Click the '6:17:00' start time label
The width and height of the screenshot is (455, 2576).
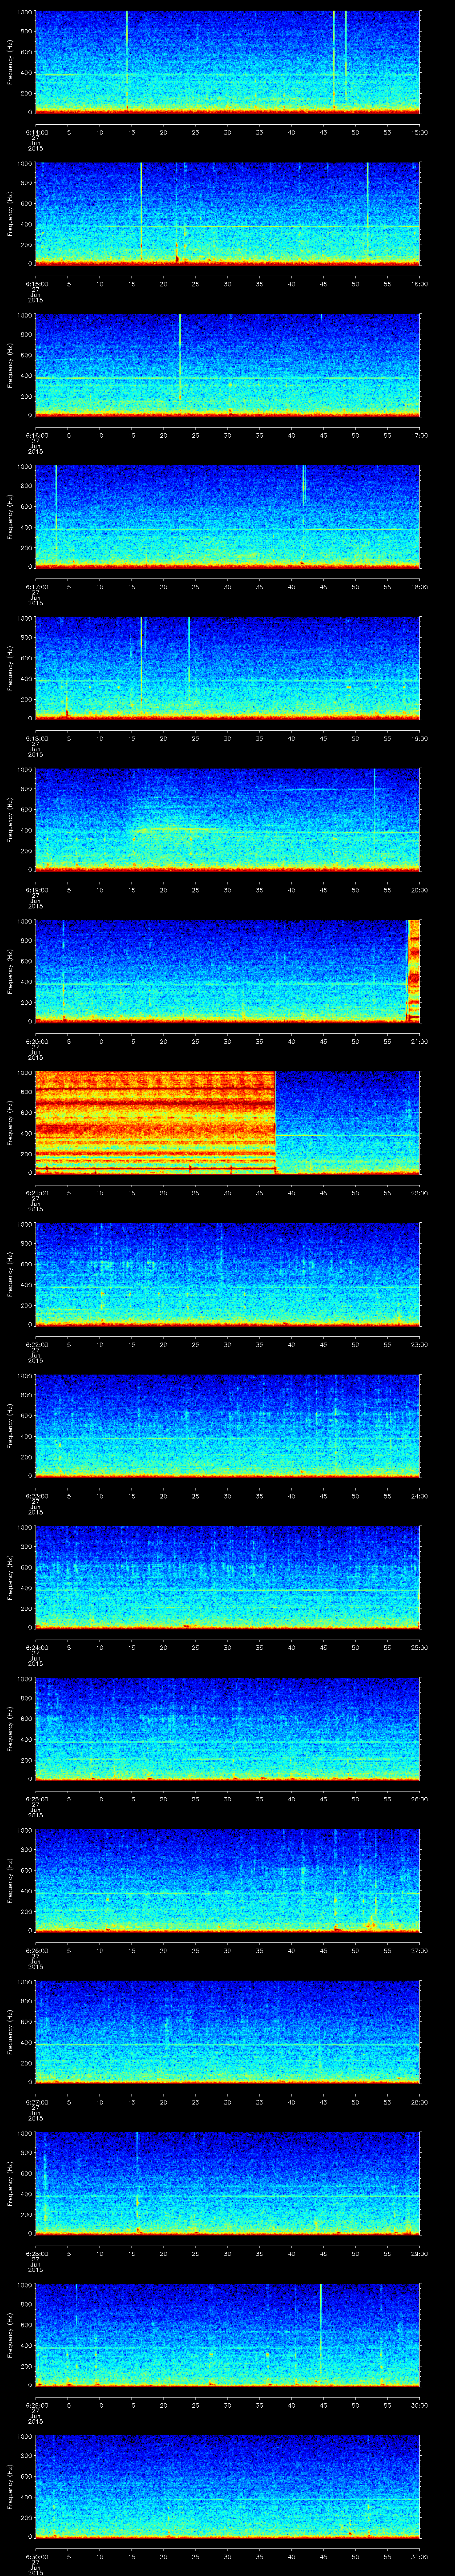pyautogui.click(x=36, y=587)
